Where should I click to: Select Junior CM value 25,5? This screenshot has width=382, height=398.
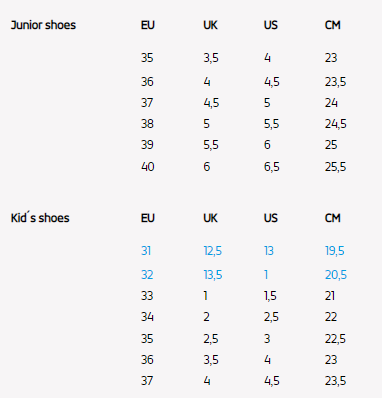coord(336,167)
